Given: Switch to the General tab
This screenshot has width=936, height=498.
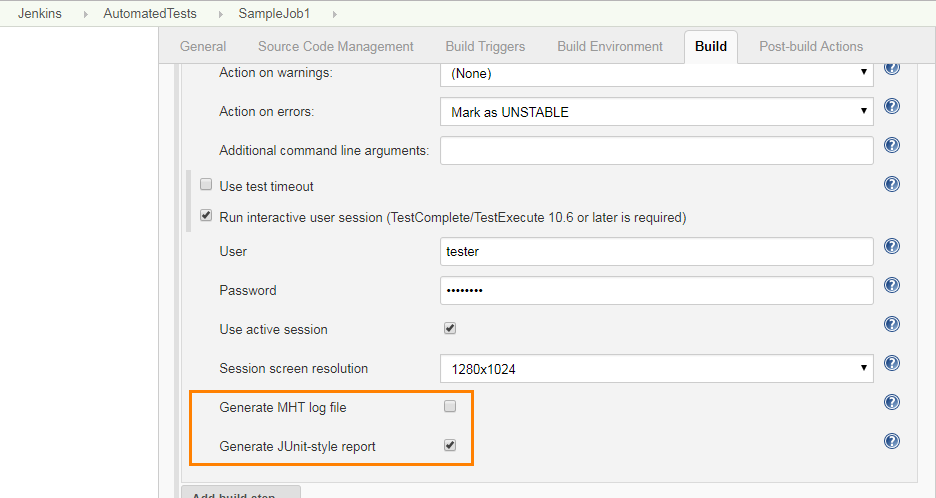Looking at the screenshot, I should (x=203, y=47).
